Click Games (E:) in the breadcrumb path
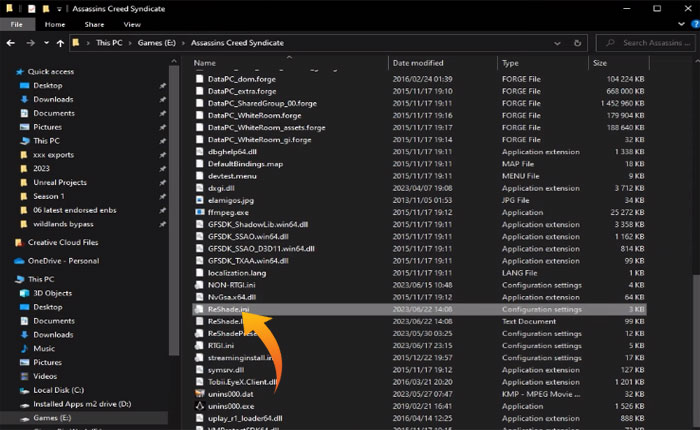 click(158, 43)
